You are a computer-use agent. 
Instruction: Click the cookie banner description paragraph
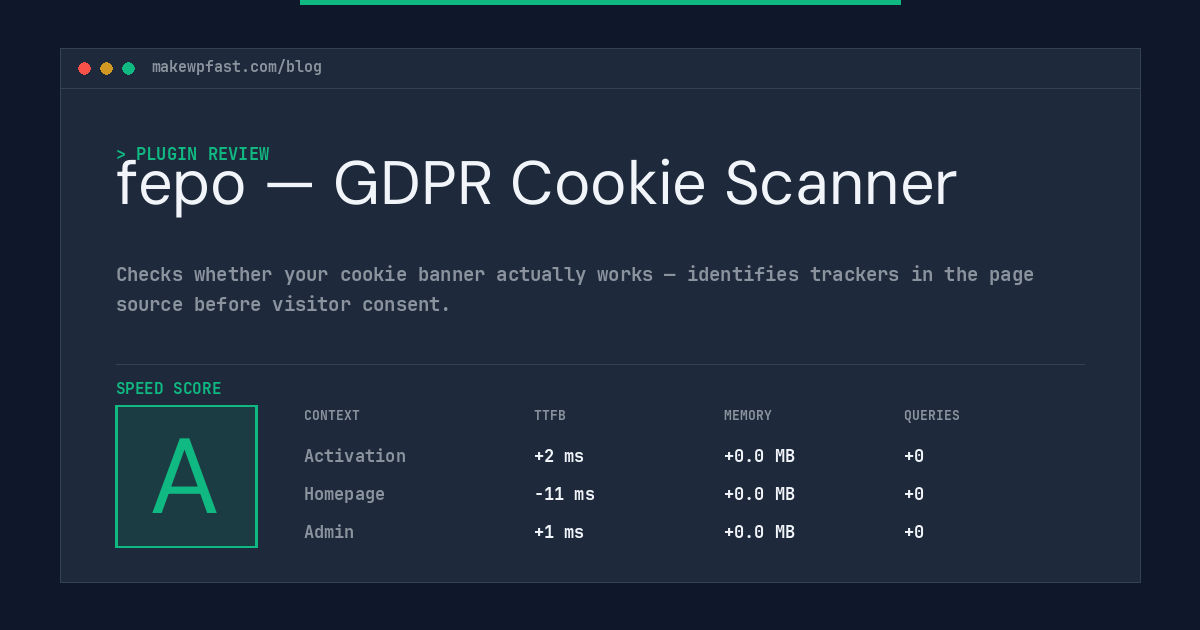coord(575,289)
